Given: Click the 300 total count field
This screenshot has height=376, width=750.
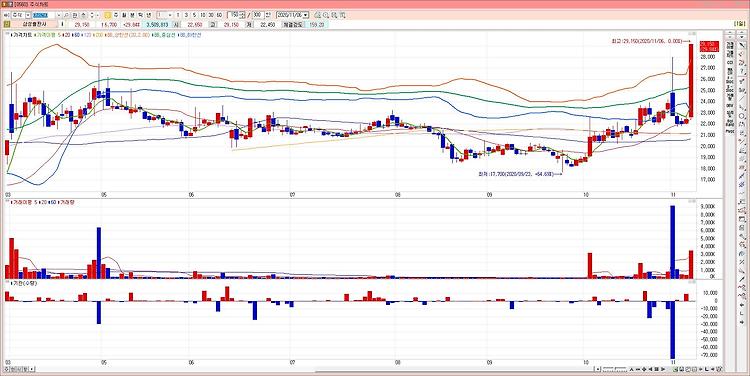Looking at the screenshot, I should 259,15.
